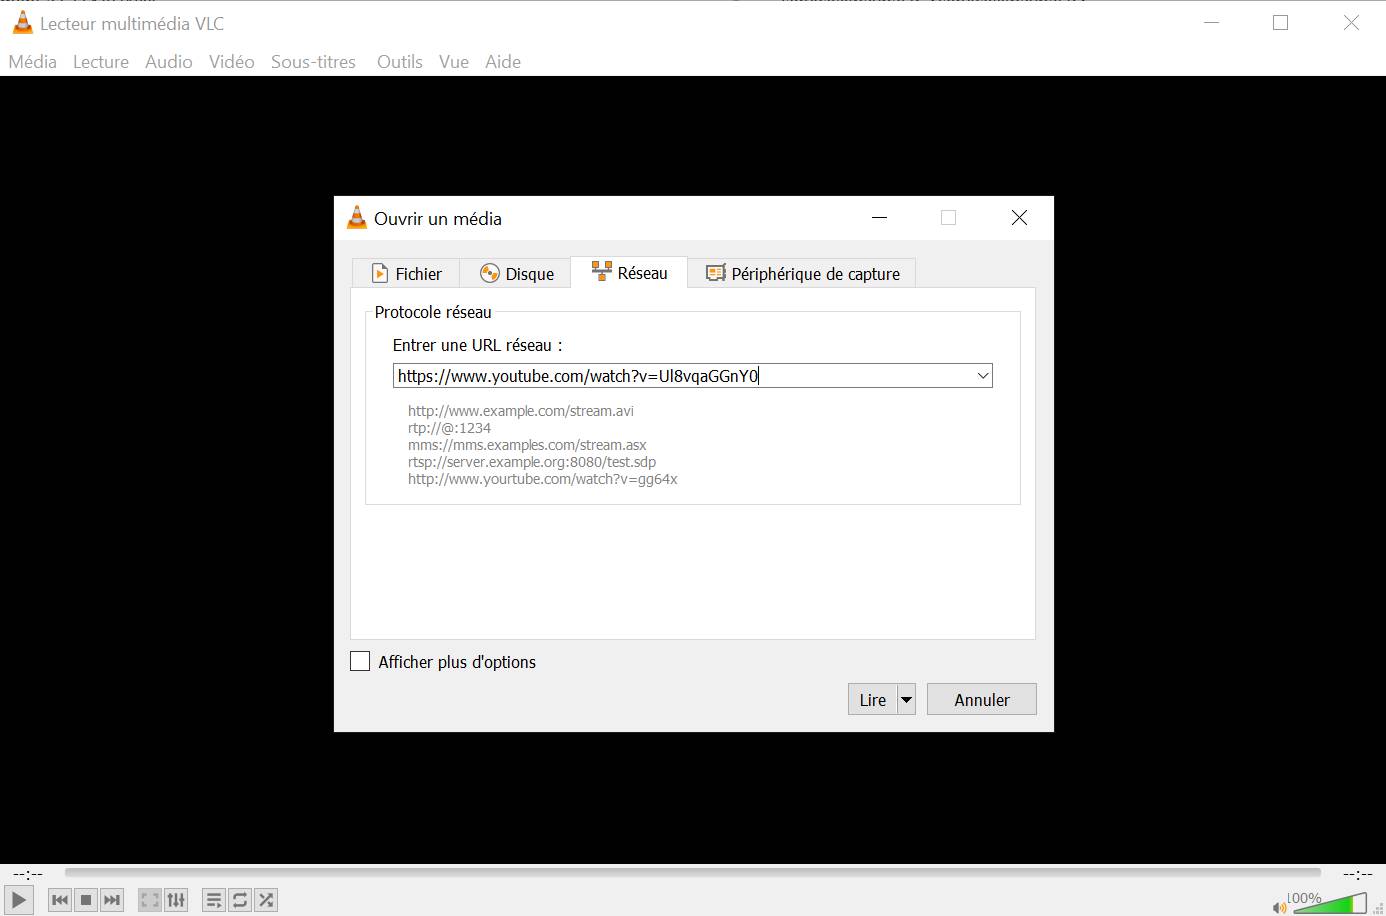Skip to next media button
Image resolution: width=1386 pixels, height=916 pixels.
112,900
